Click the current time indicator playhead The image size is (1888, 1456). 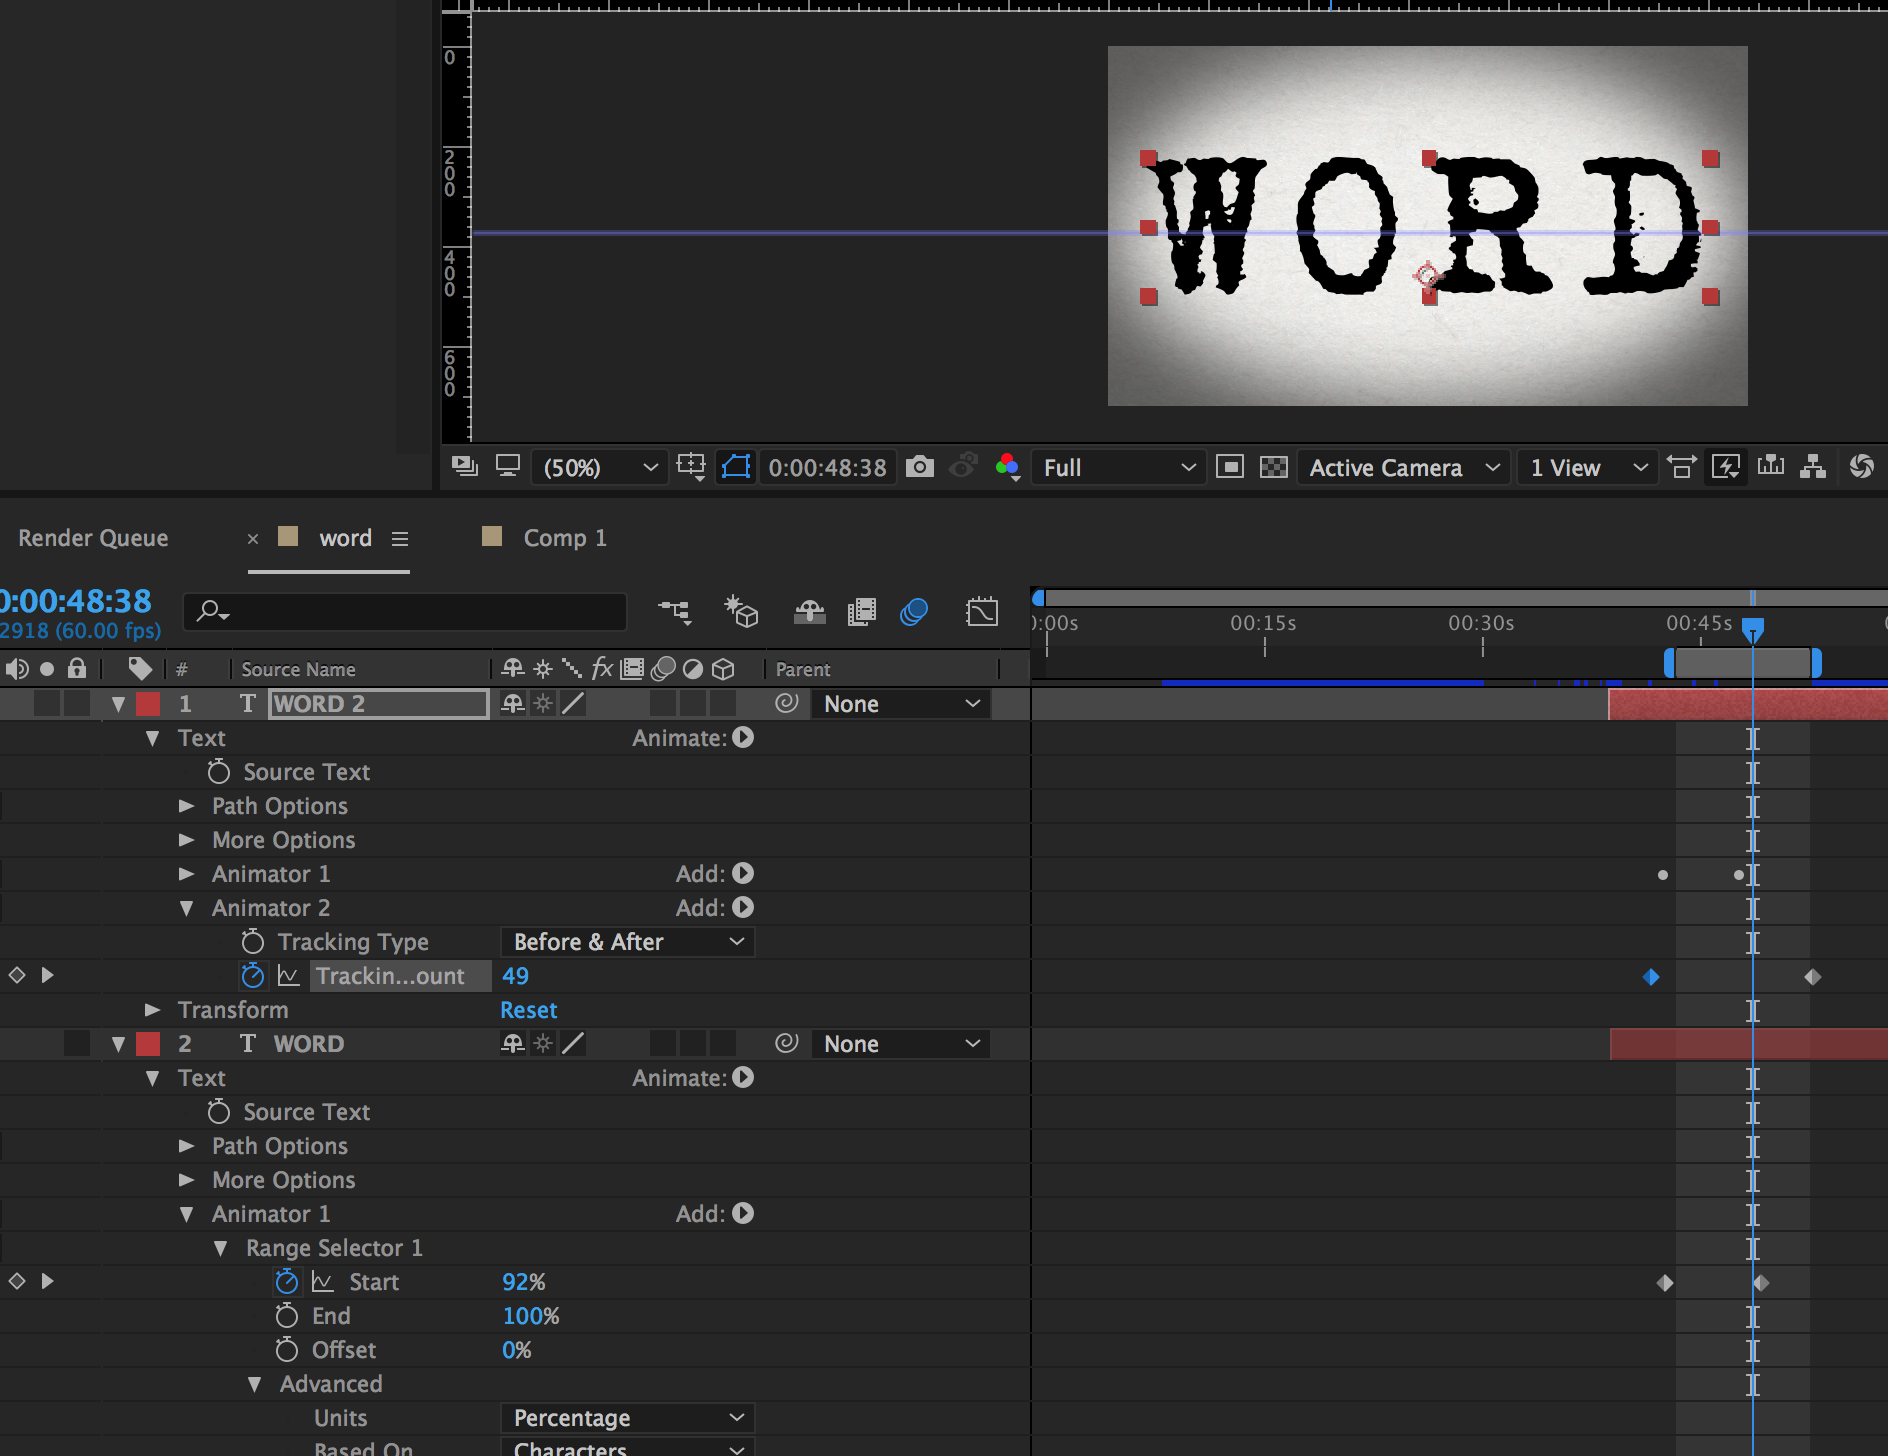(x=1752, y=629)
